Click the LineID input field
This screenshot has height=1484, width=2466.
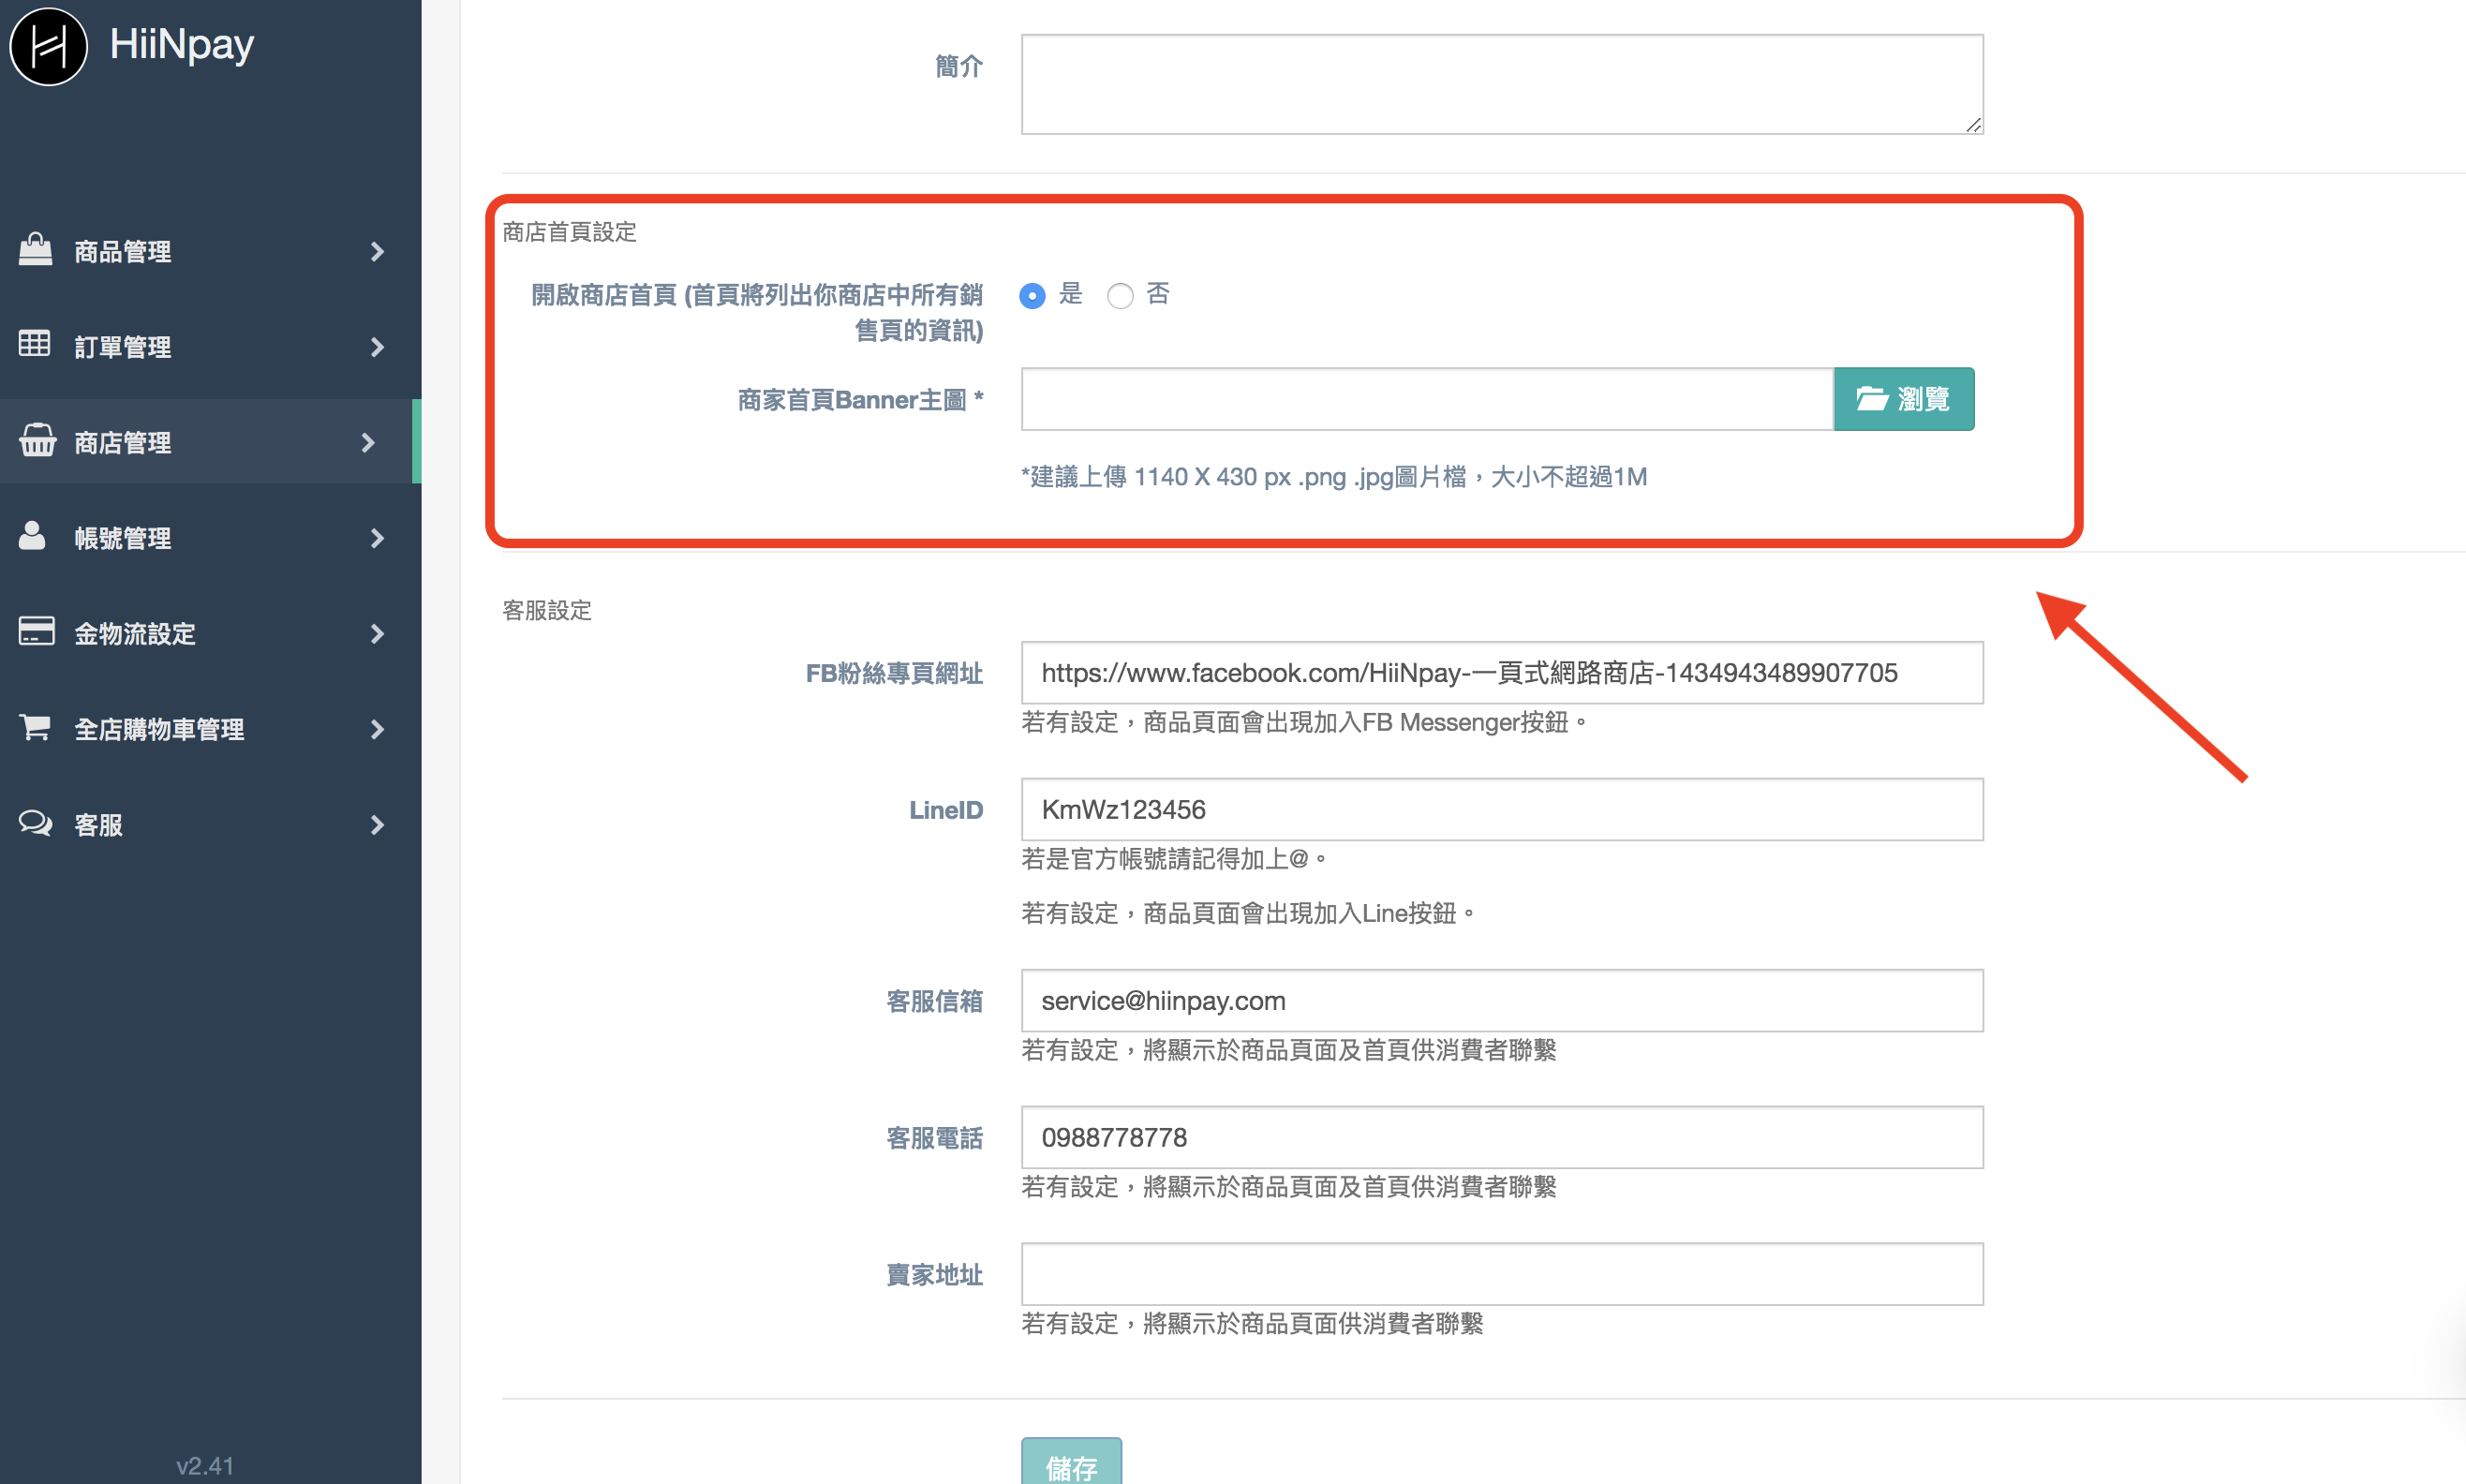tap(1502, 810)
